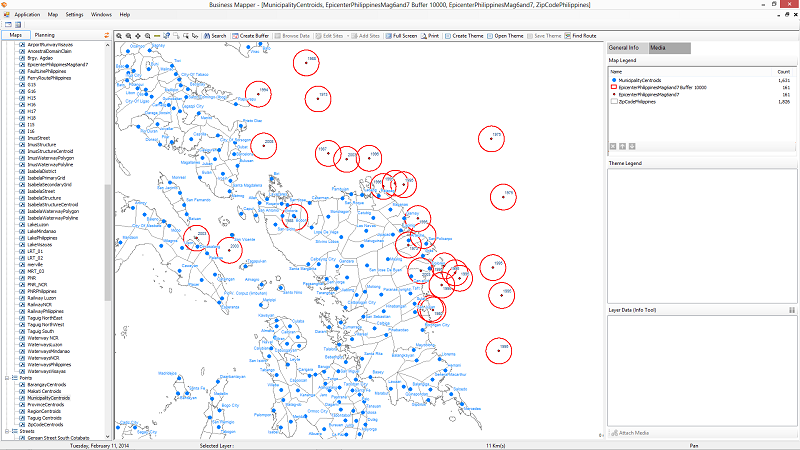This screenshot has height=450, width=800.
Task: Collapse the Points tree group
Action: click(5, 379)
